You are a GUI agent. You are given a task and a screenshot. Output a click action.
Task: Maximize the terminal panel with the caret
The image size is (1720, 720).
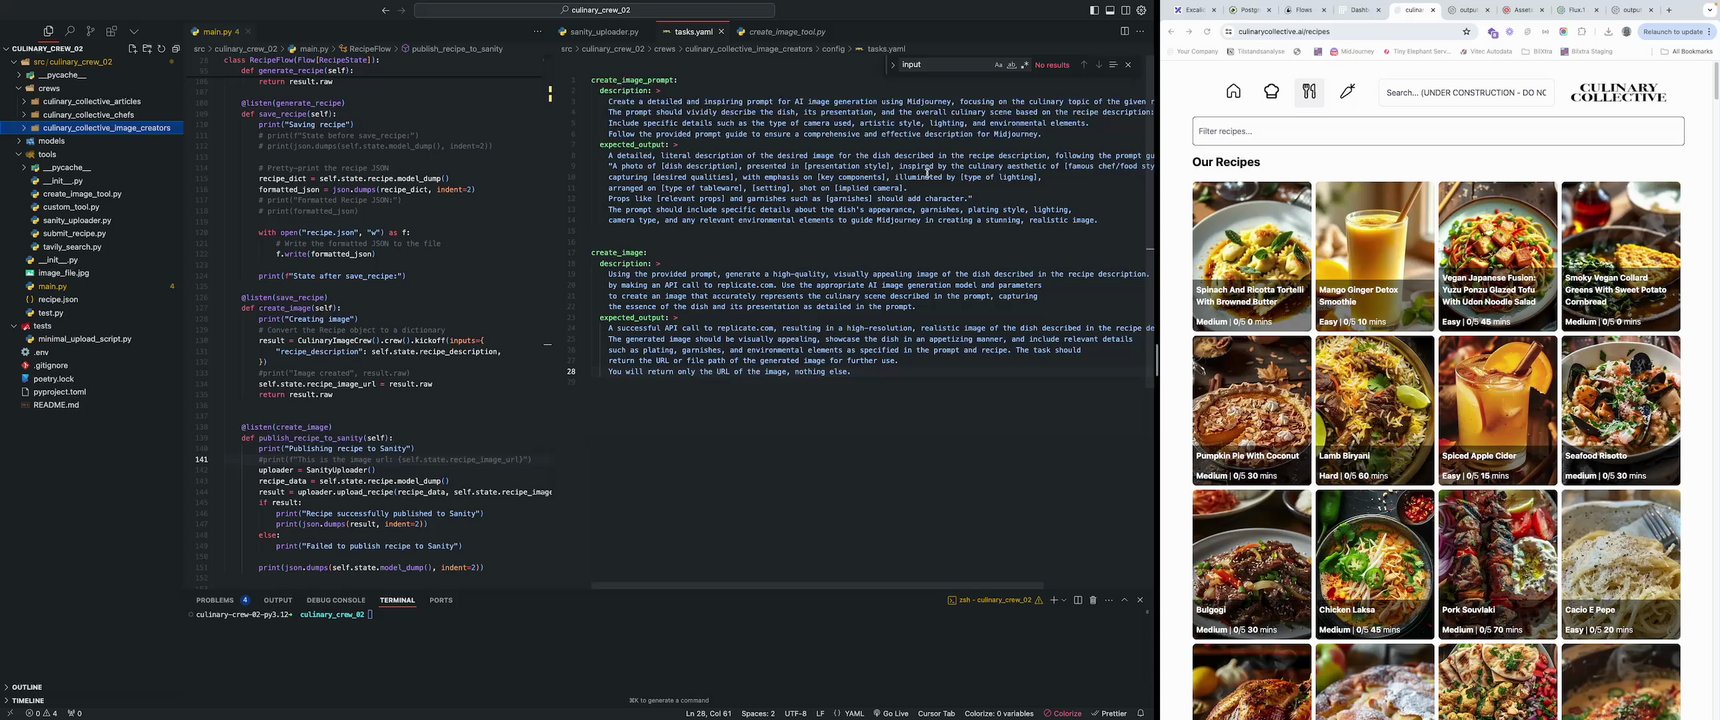(1124, 600)
